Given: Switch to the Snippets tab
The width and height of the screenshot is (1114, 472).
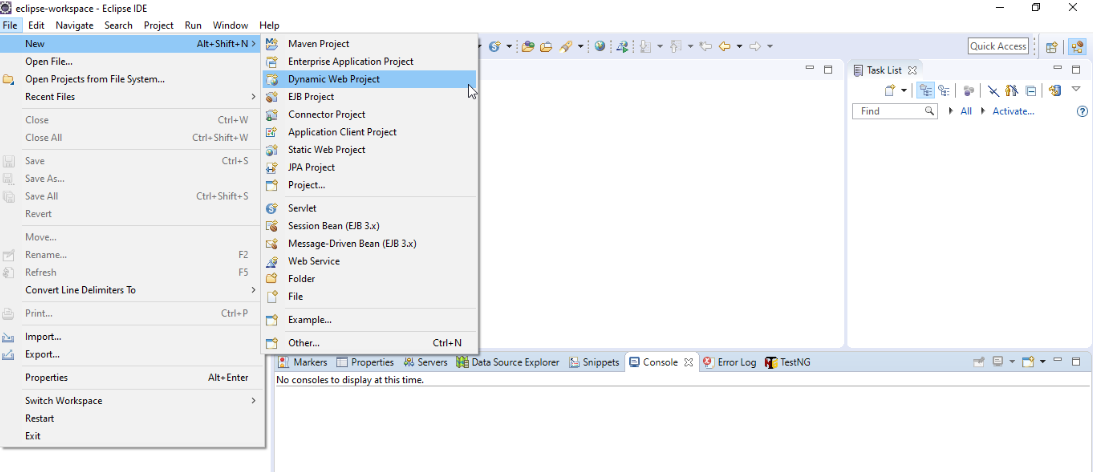Looking at the screenshot, I should 595,363.
